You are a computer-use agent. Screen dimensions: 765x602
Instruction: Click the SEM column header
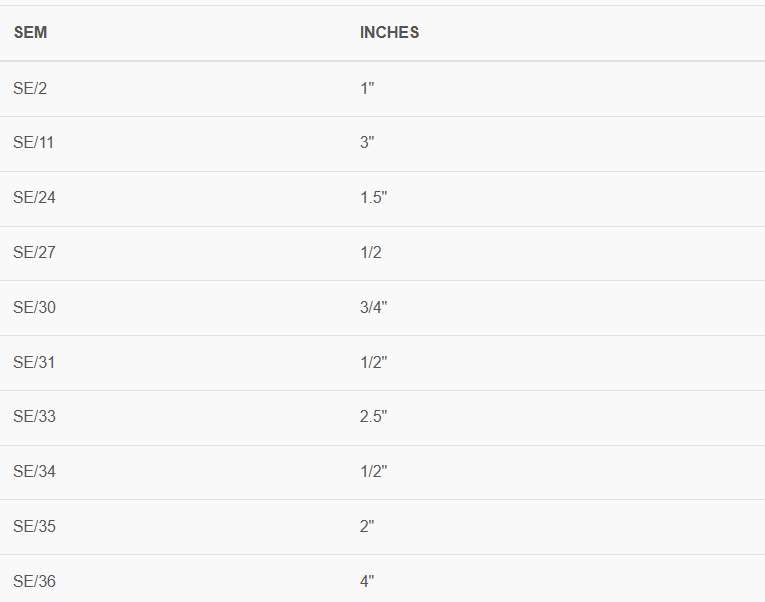[x=30, y=33]
